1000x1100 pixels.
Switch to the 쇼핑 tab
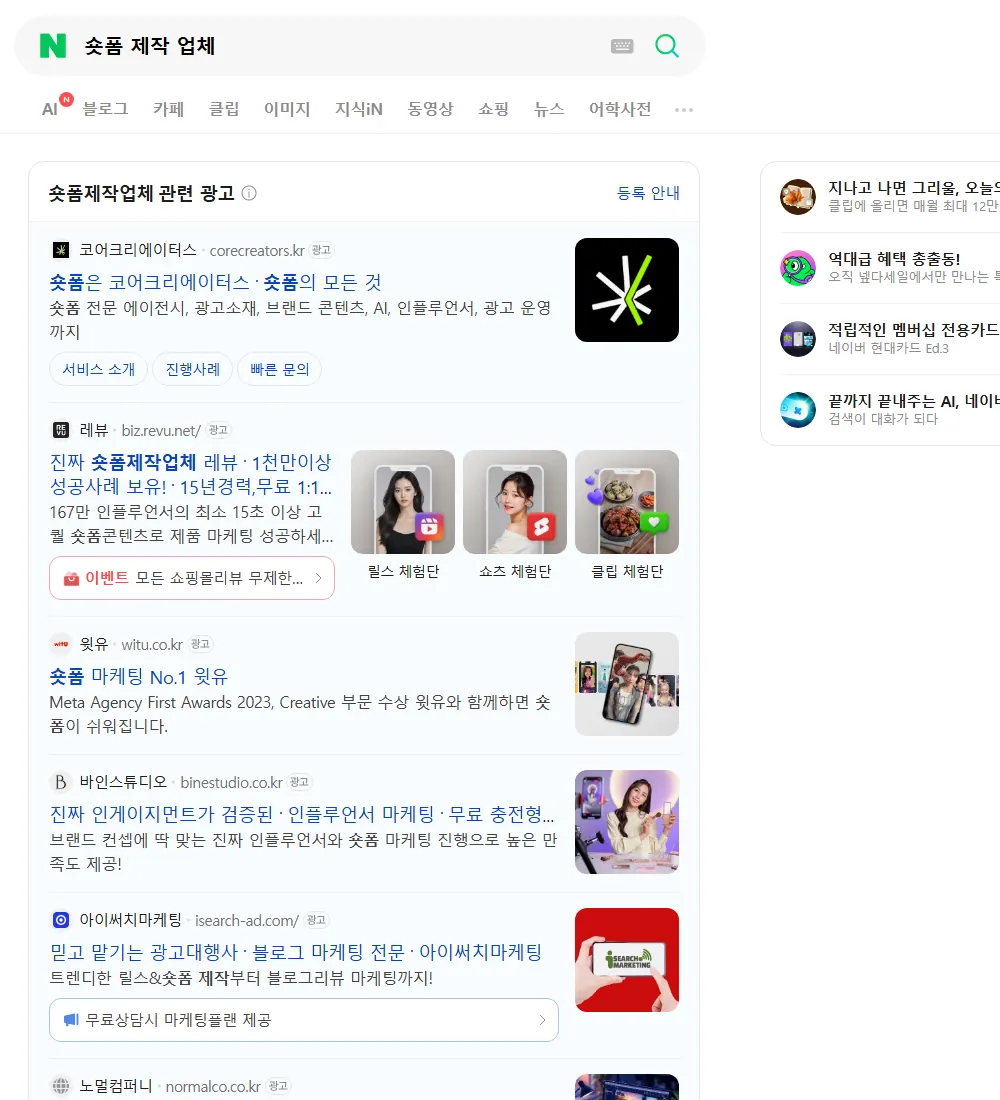click(493, 109)
